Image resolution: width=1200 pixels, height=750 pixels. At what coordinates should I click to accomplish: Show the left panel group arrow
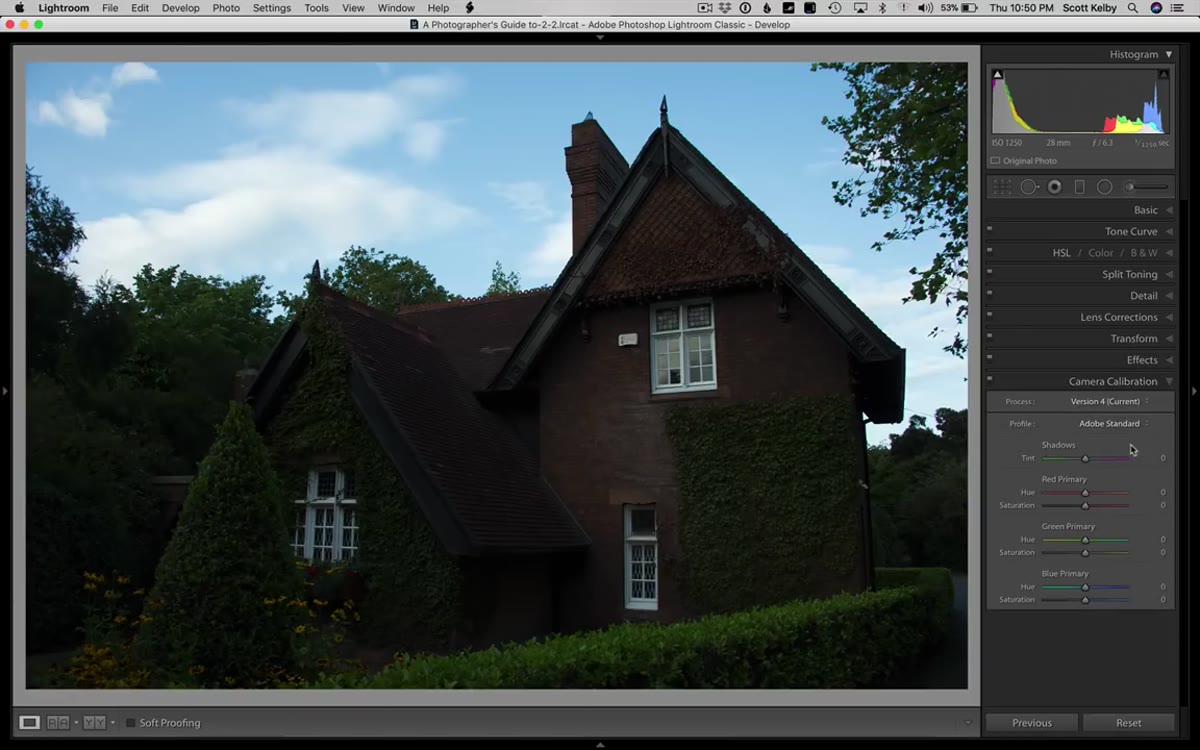coord(5,390)
